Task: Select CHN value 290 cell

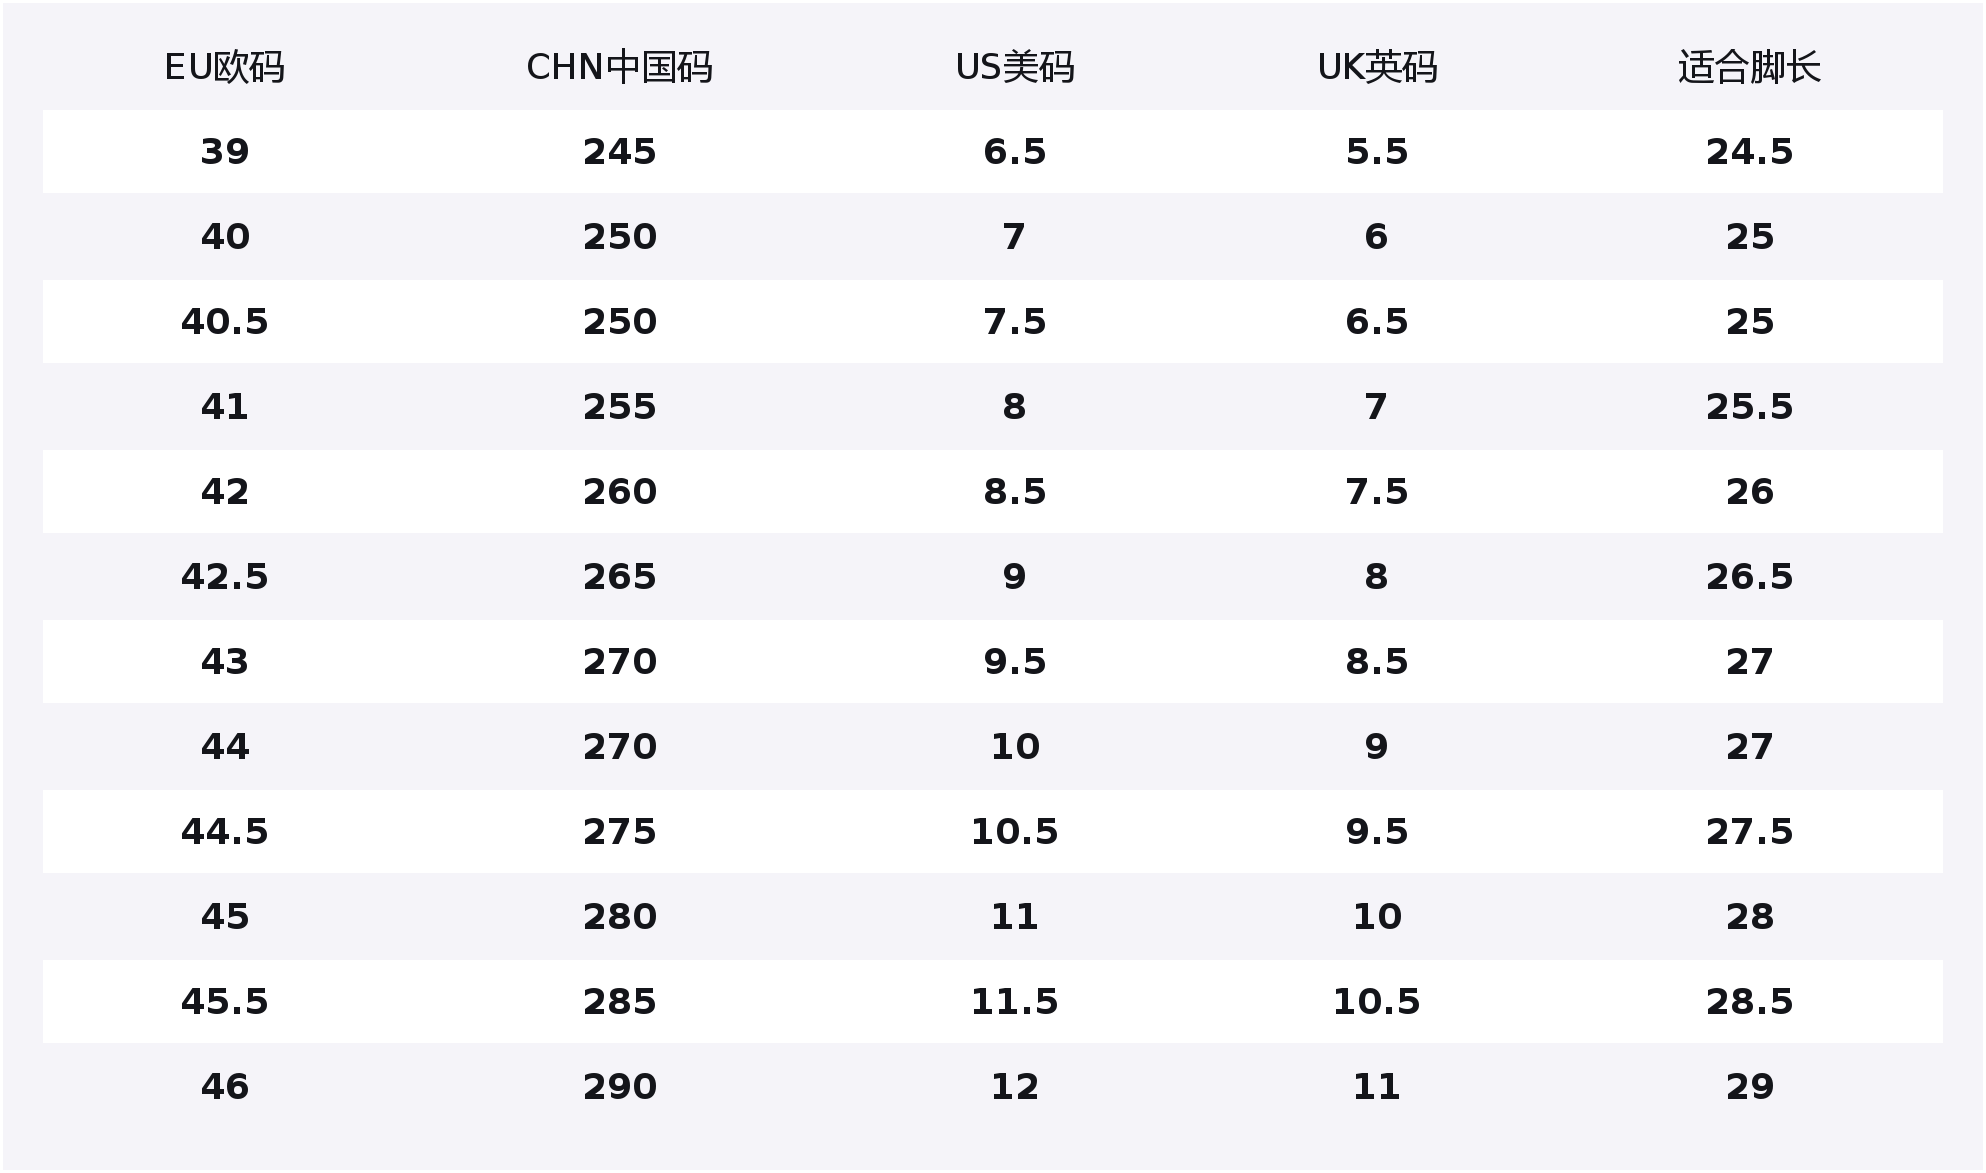Action: tap(619, 1087)
